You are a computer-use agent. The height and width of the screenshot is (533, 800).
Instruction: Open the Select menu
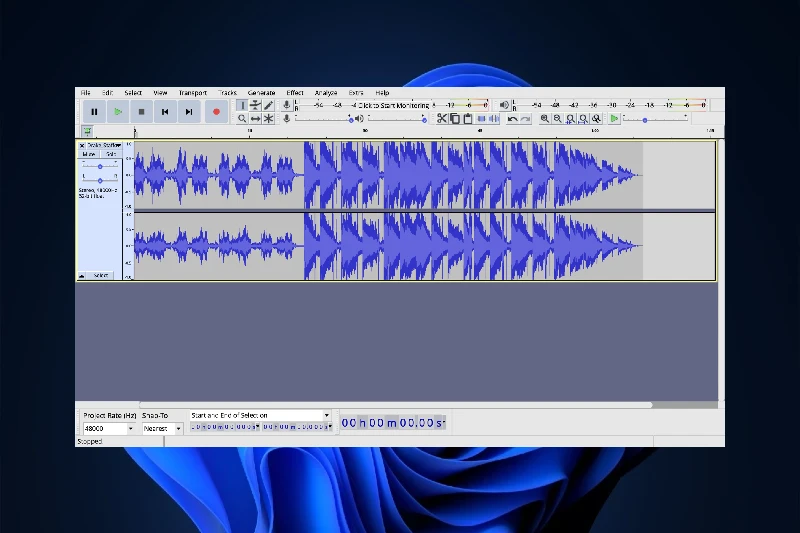(133, 93)
